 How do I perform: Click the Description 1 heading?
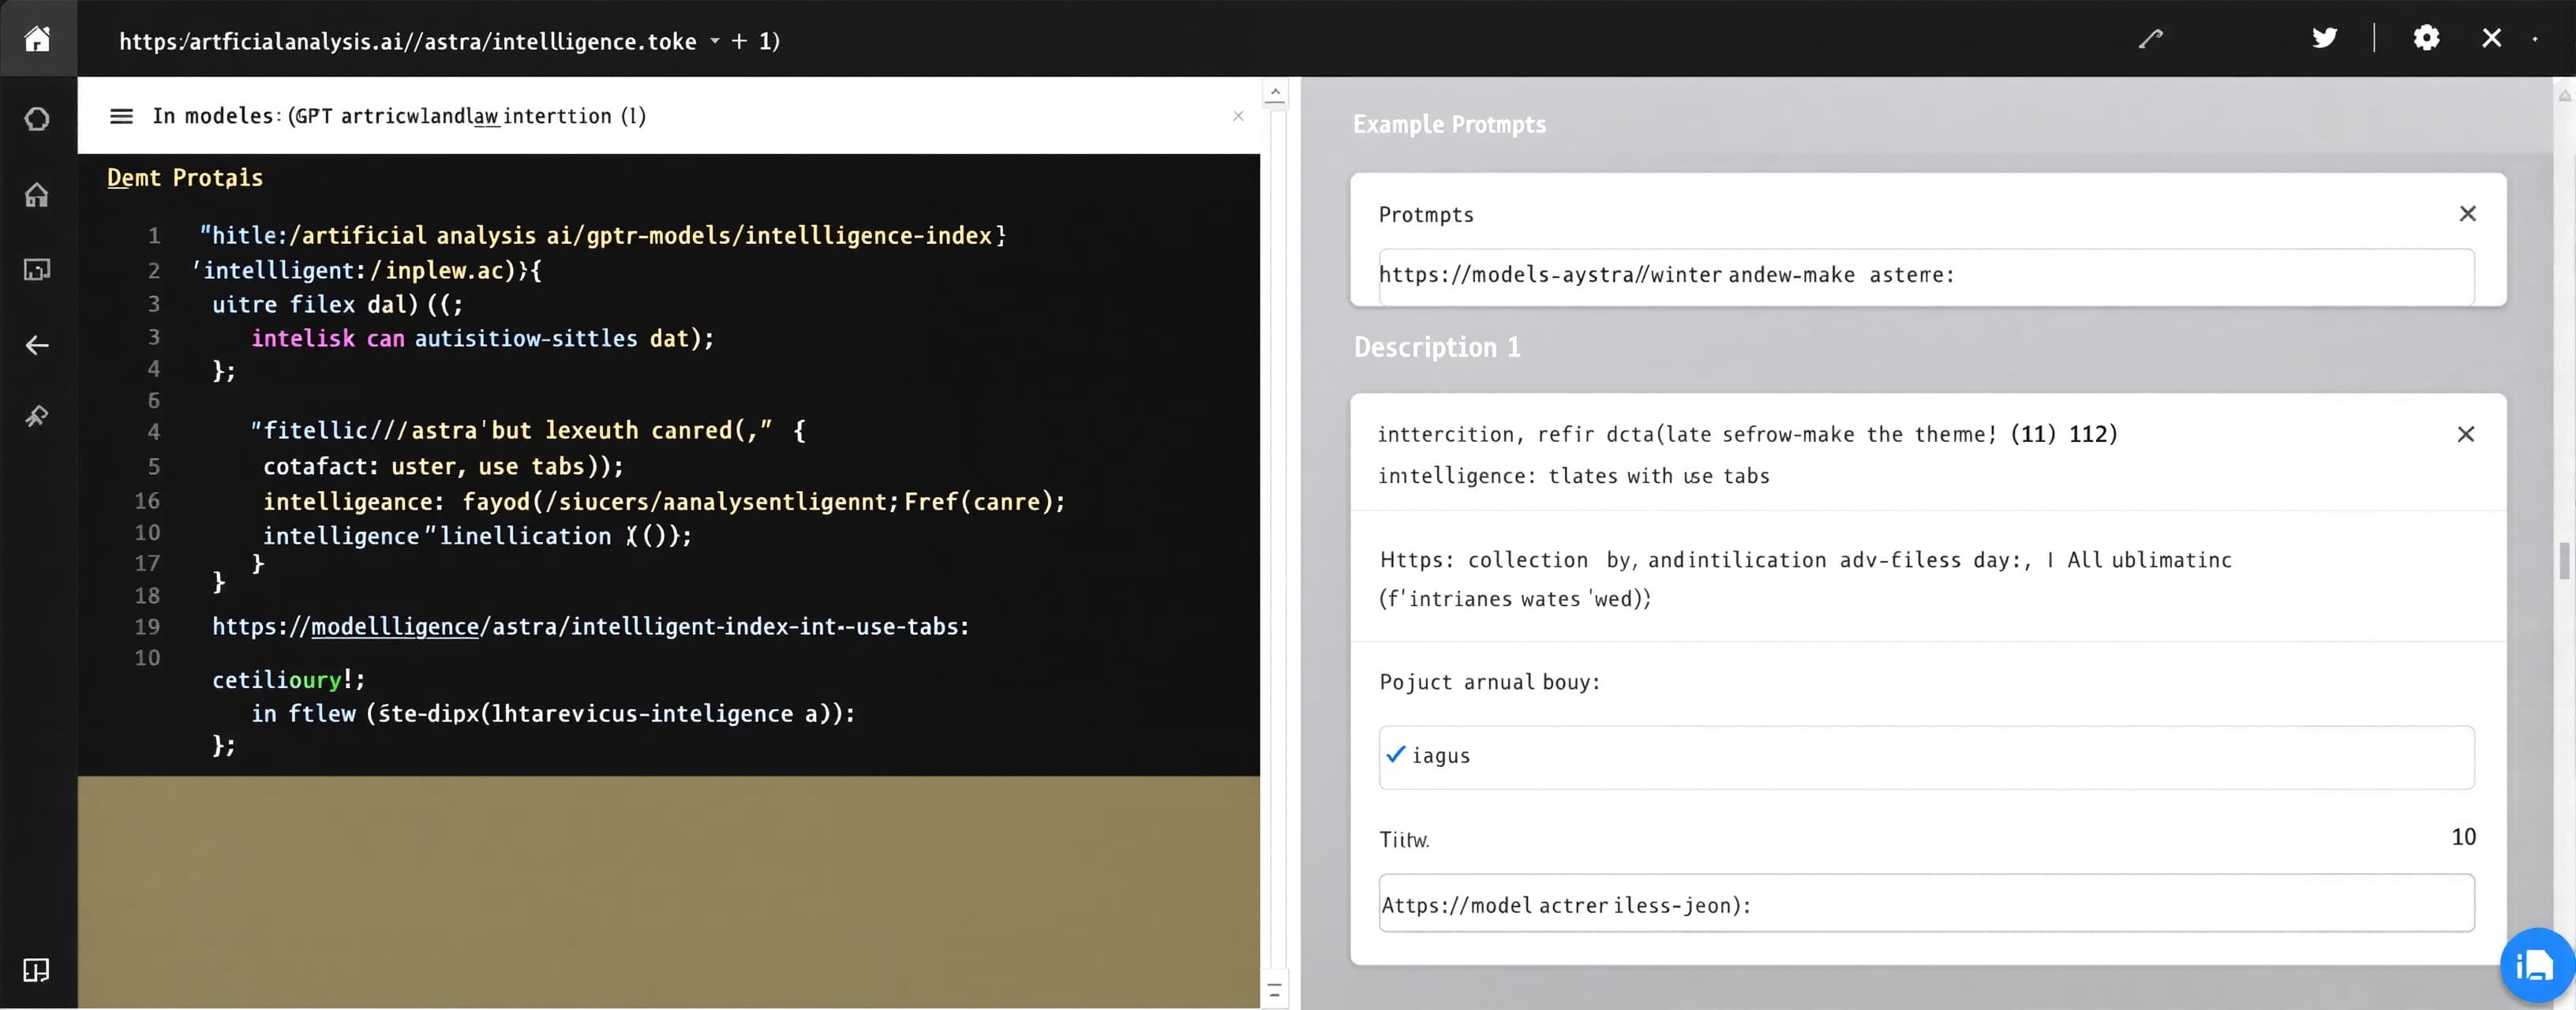1437,347
